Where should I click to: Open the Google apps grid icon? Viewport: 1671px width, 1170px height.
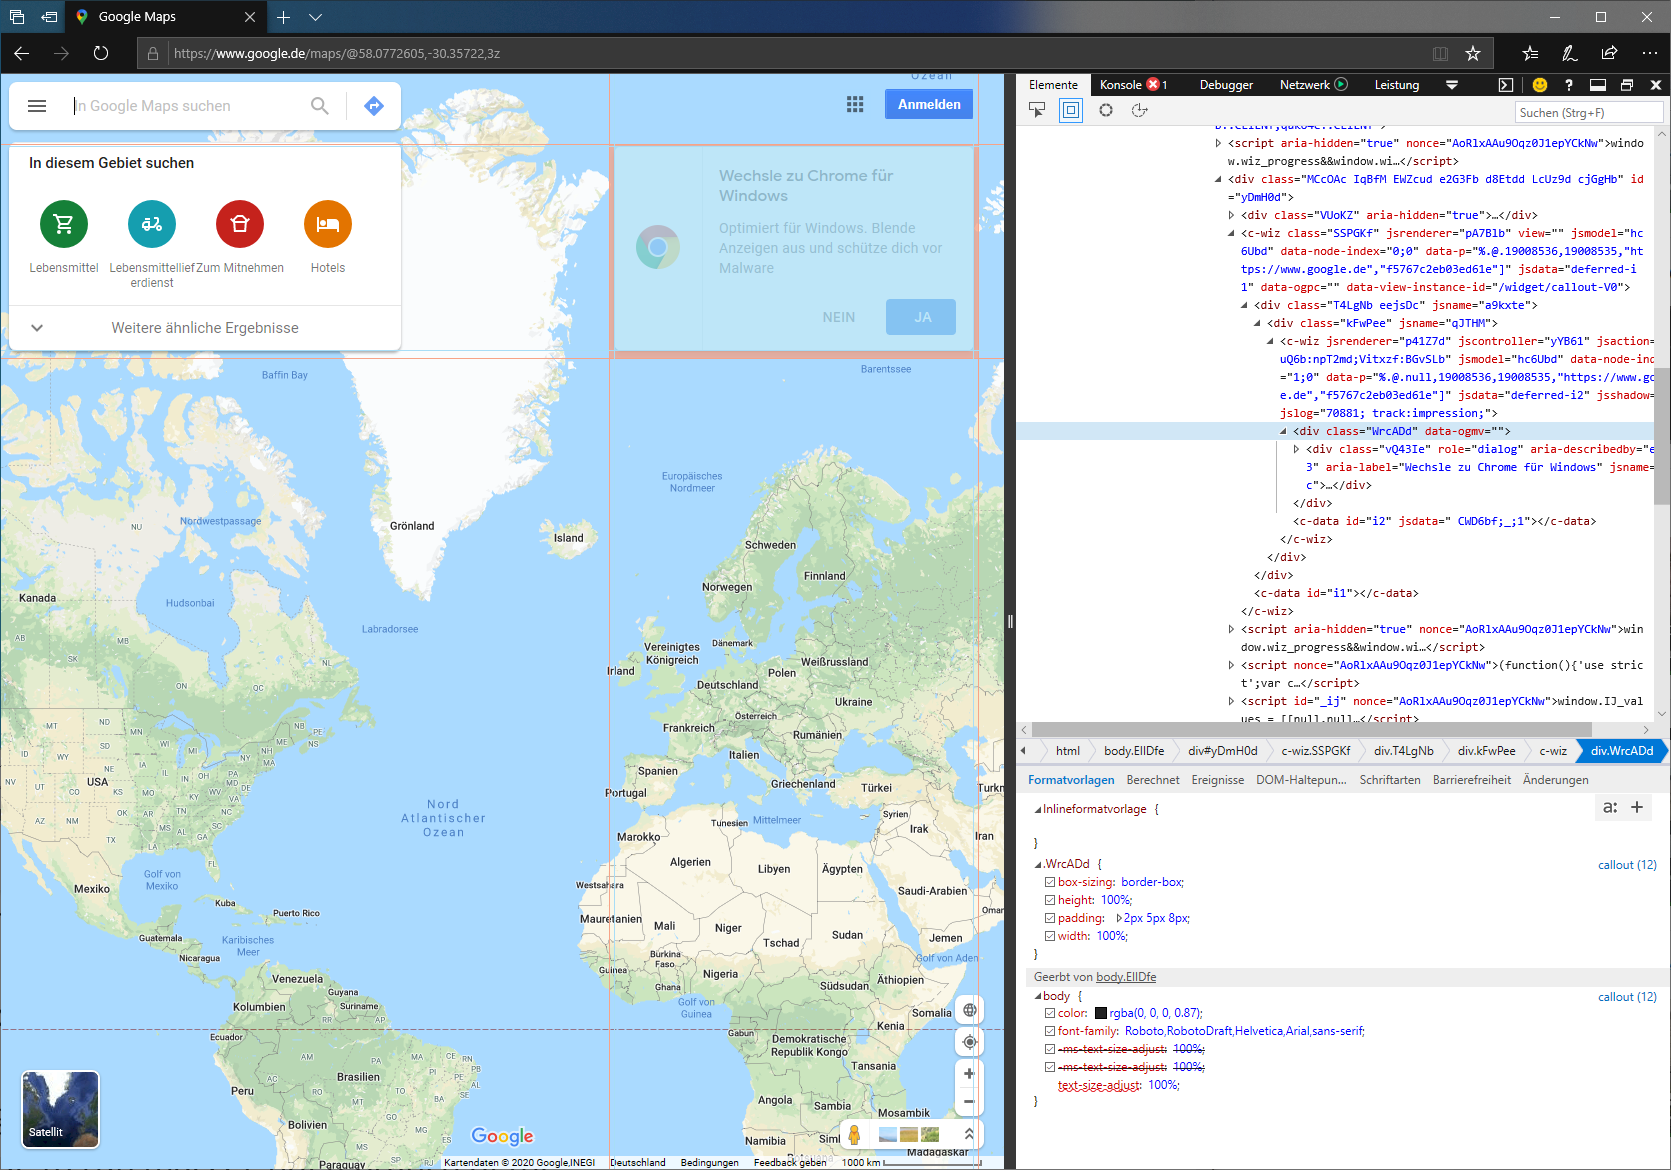coord(855,104)
